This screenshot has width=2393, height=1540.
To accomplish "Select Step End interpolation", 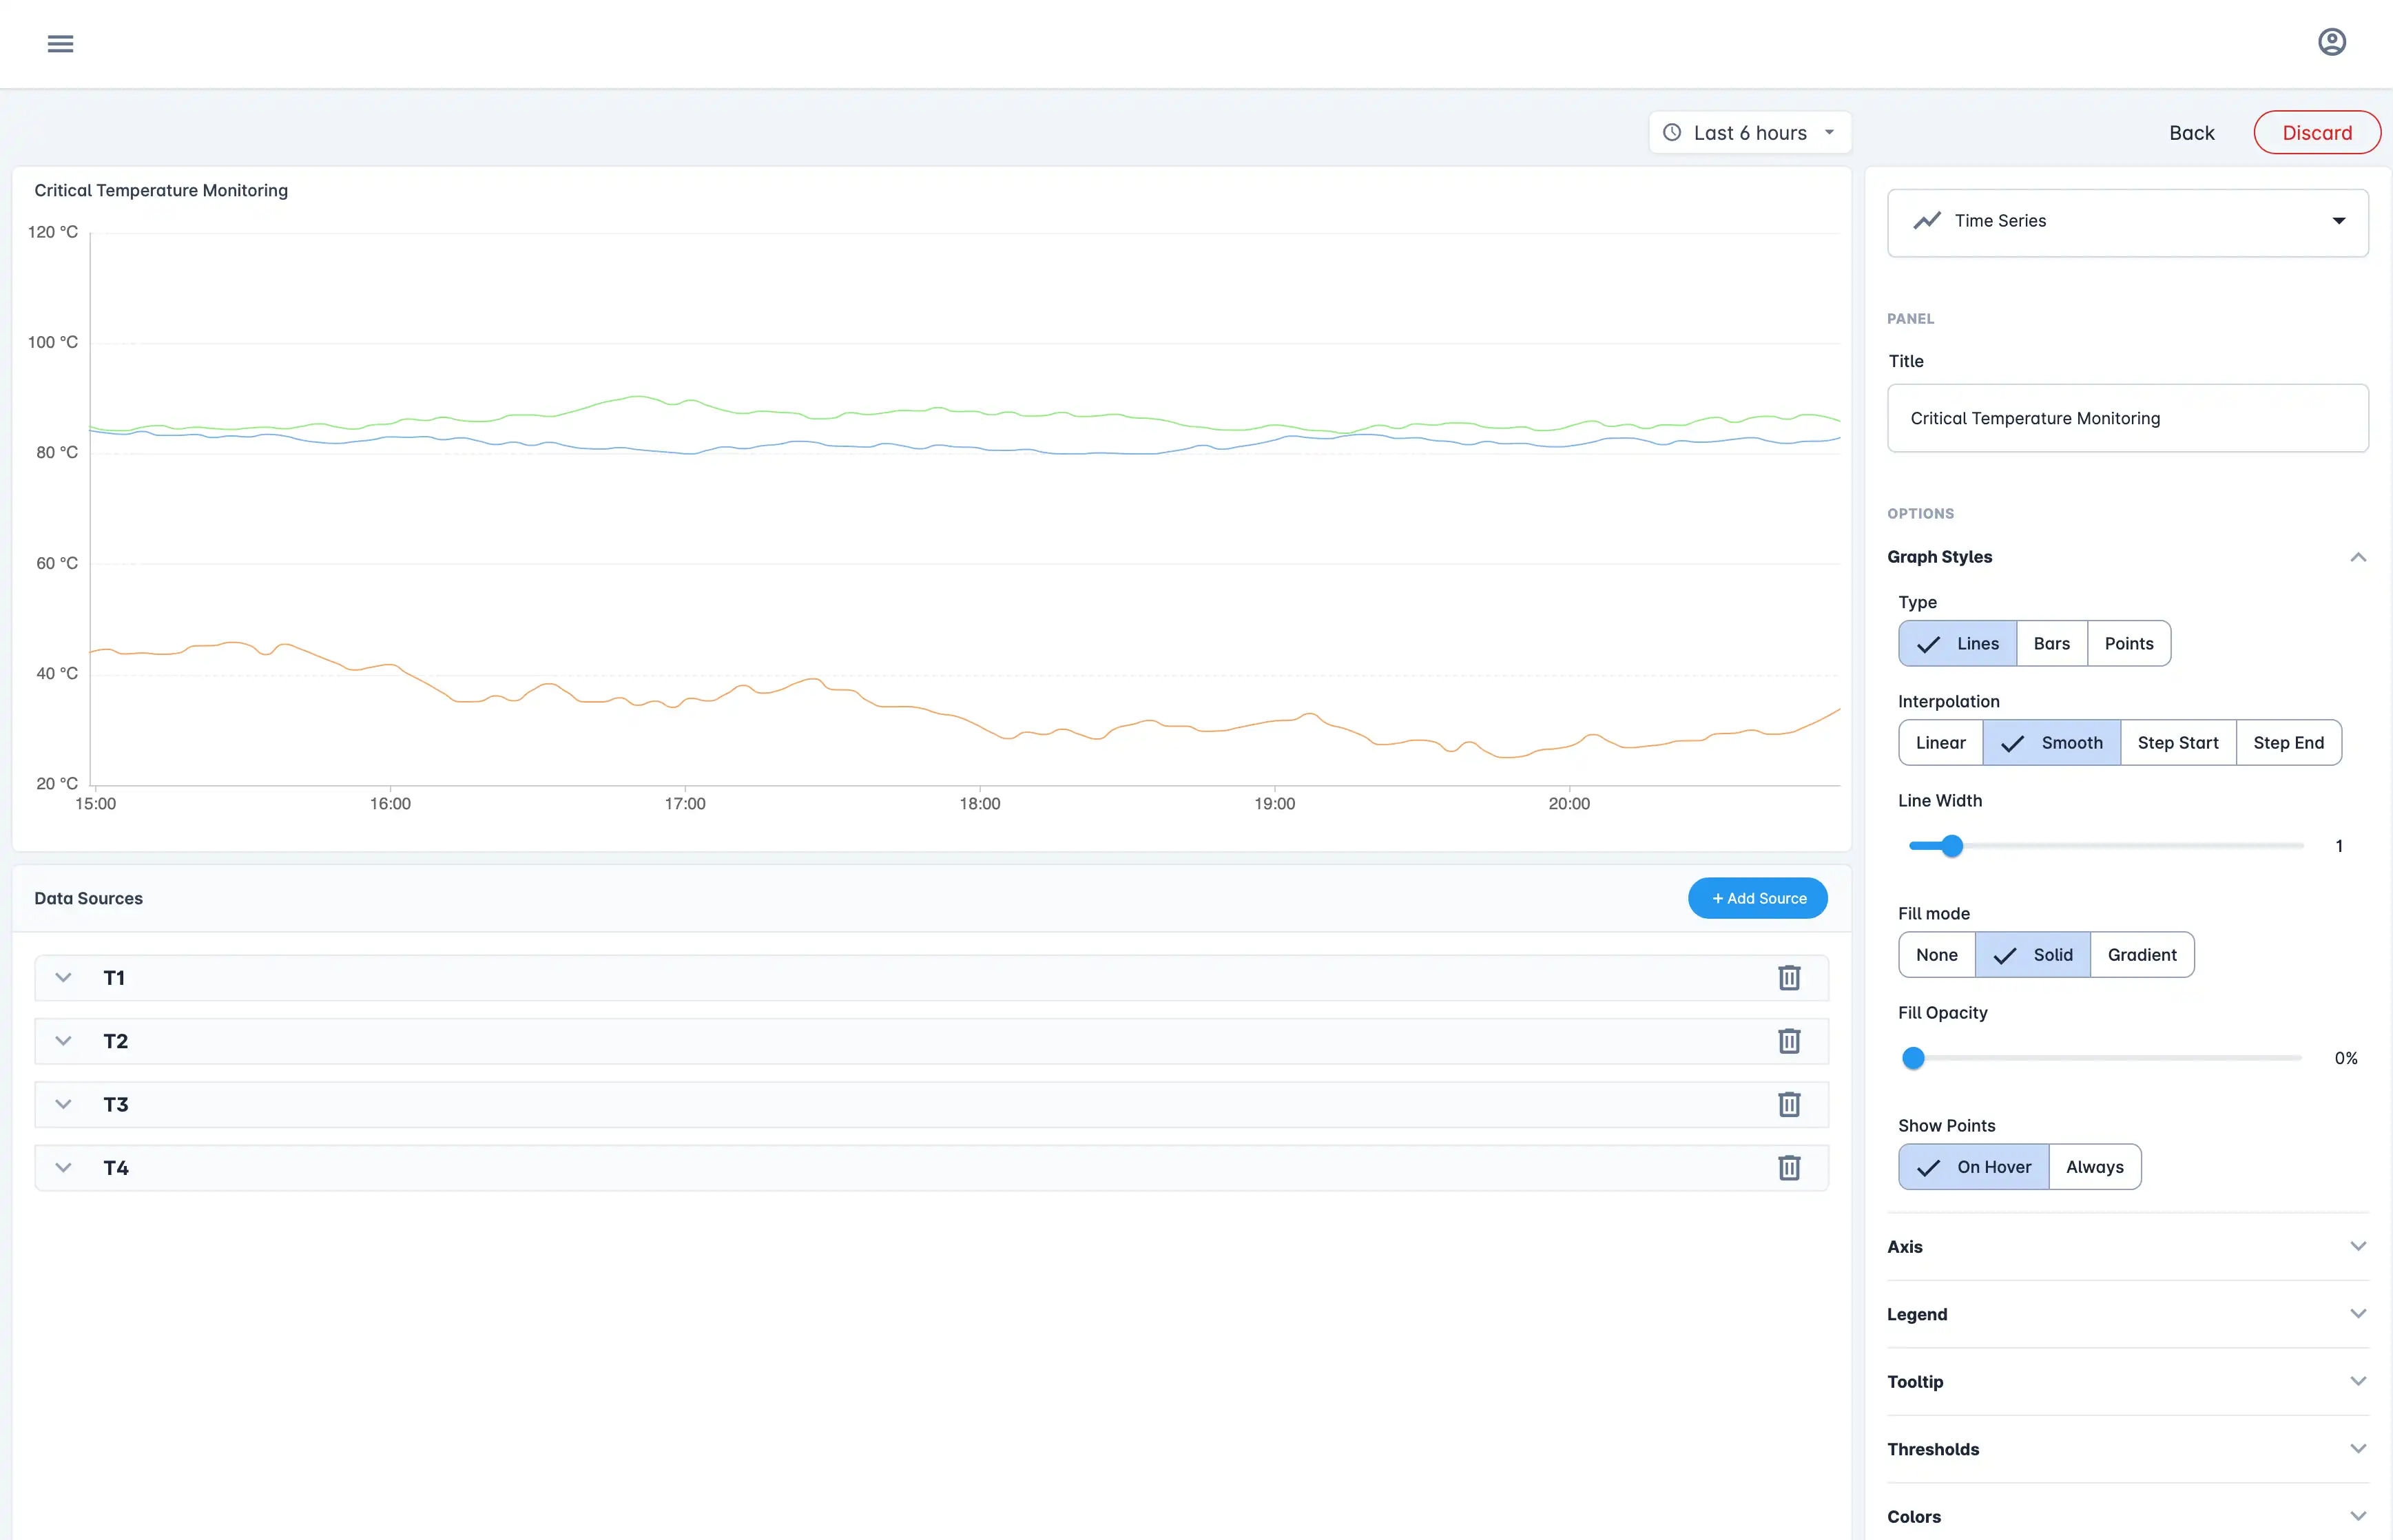I will 2288,742.
